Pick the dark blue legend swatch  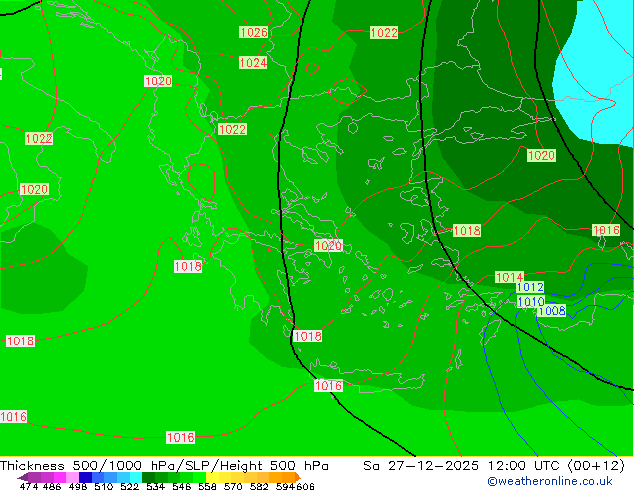[84, 477]
